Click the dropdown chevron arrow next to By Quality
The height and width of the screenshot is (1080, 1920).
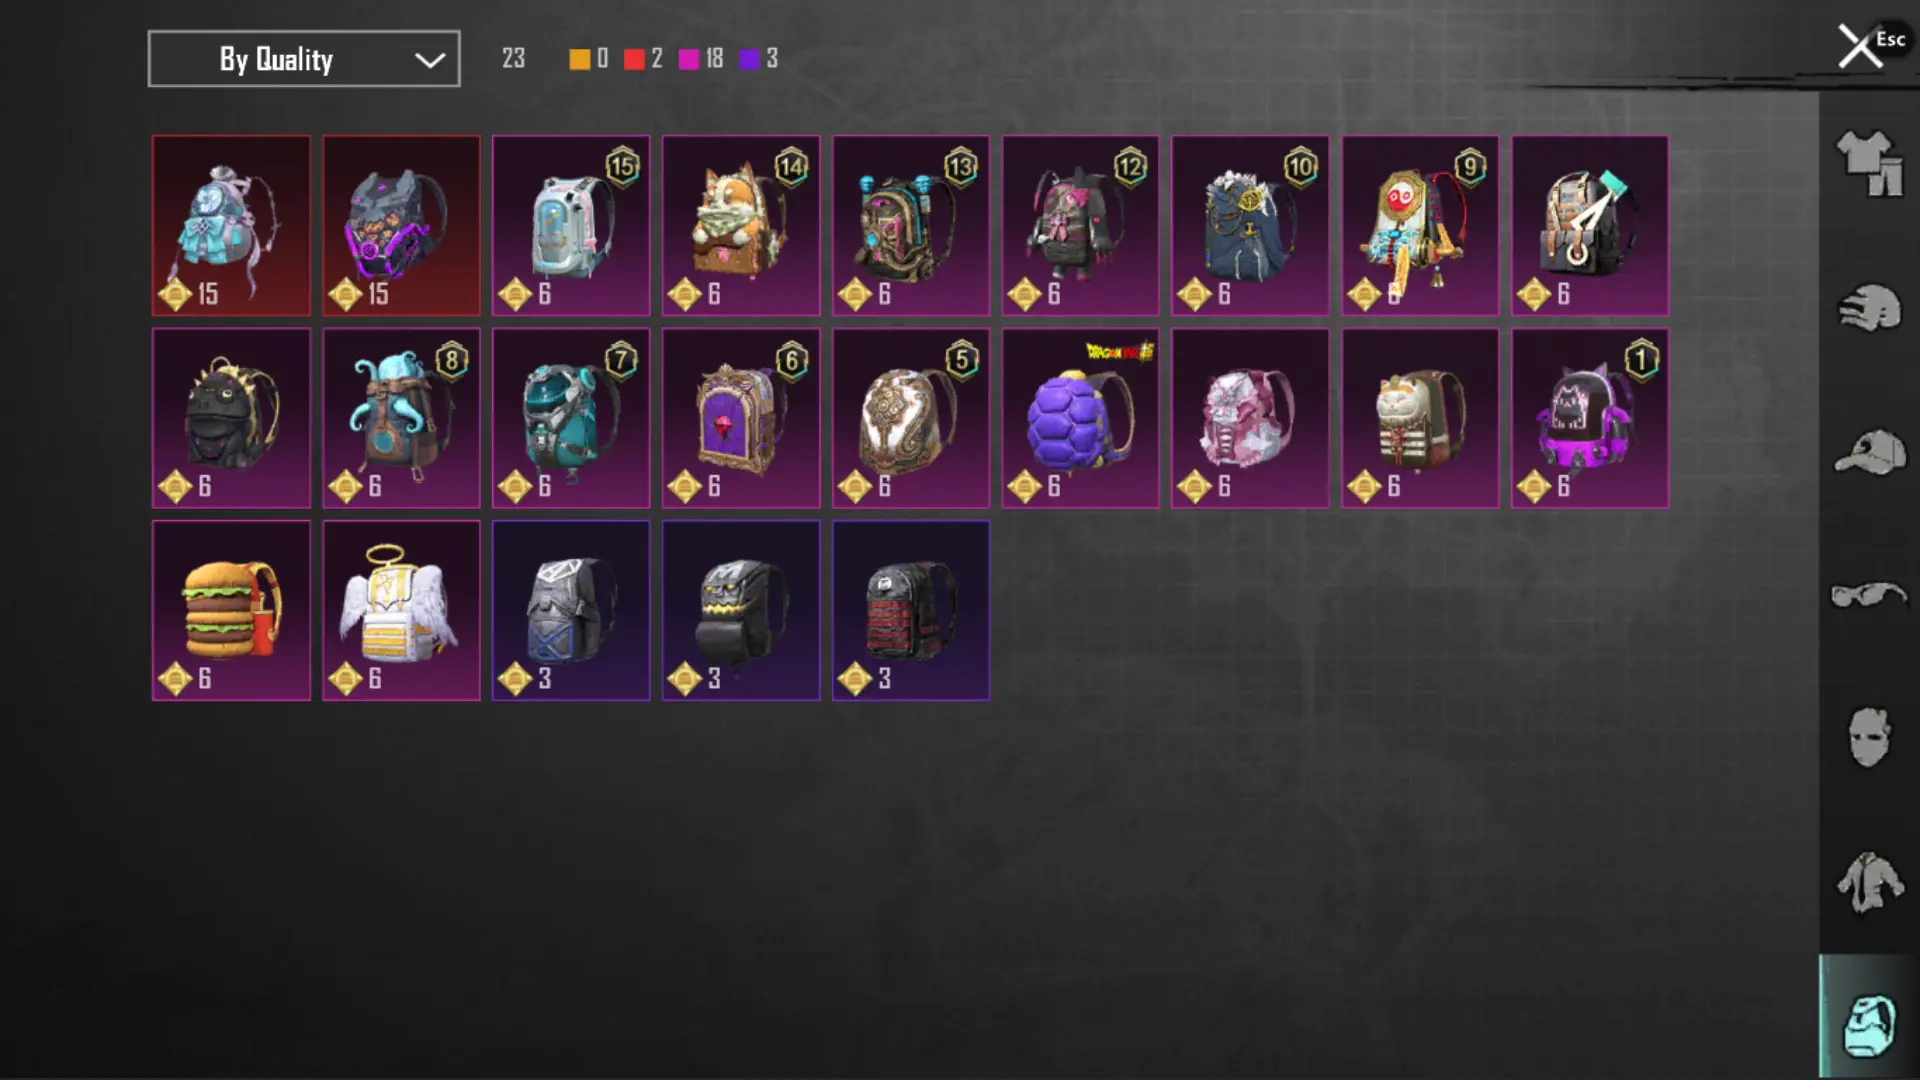point(430,60)
